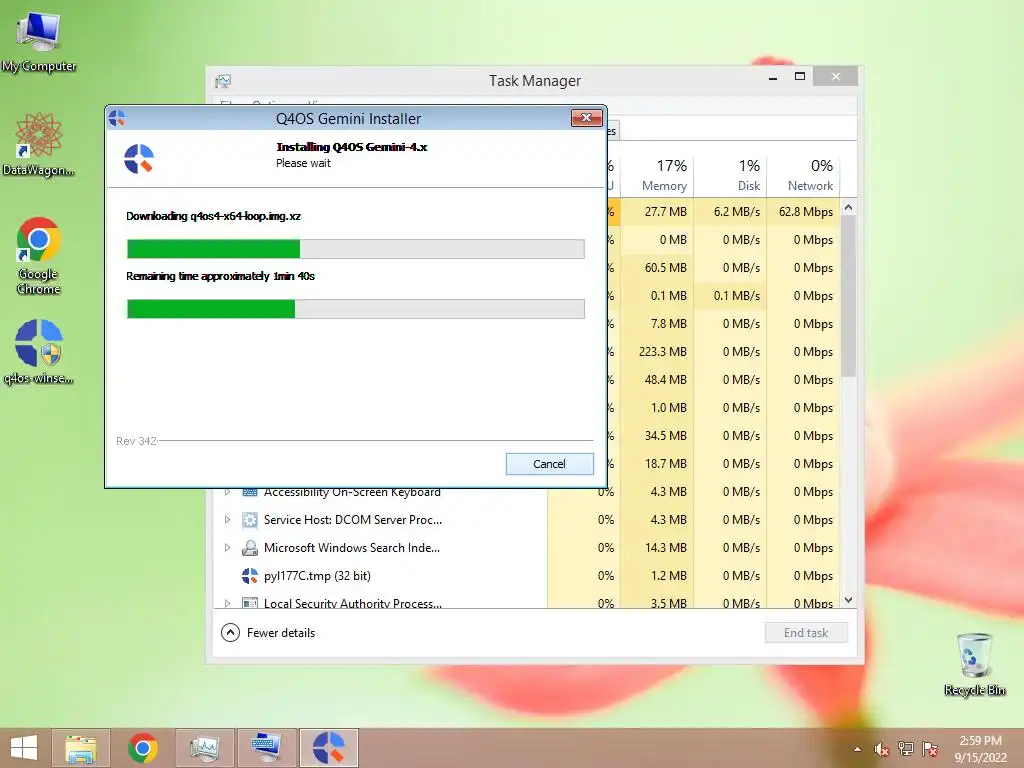
Task: Select the 27.7 MB memory cell
Action: click(657, 212)
